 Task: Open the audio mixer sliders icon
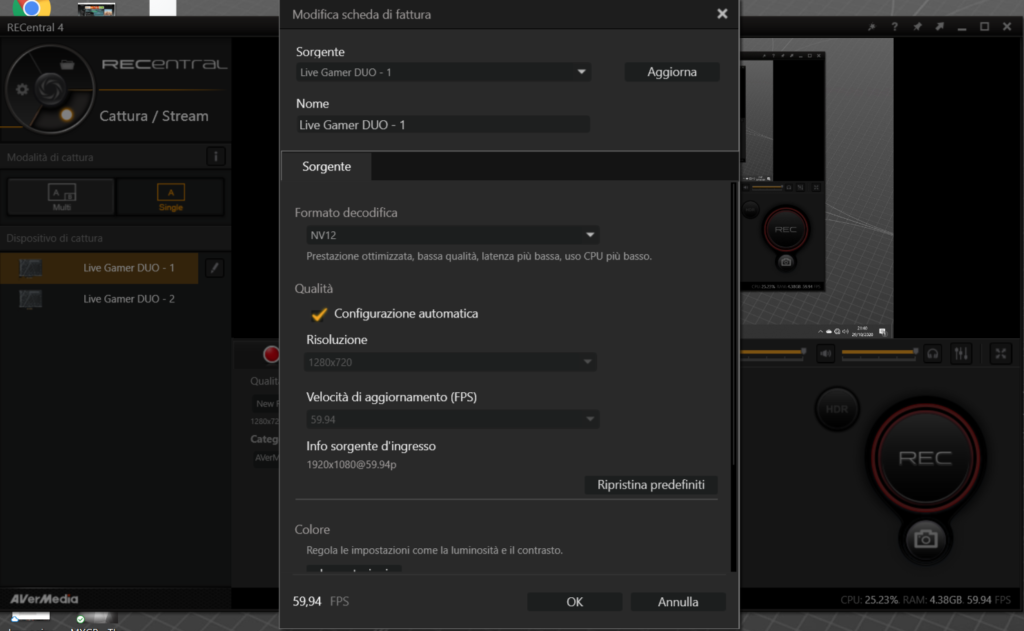coord(961,354)
